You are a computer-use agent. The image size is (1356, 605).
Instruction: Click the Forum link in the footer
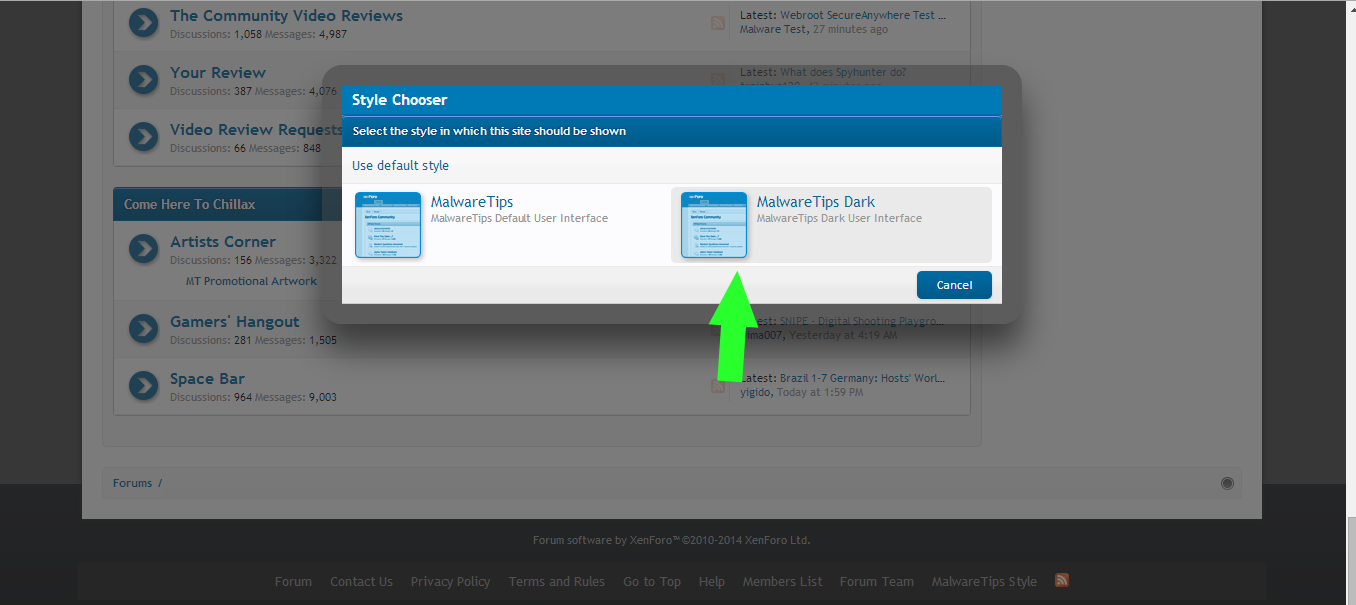click(293, 581)
